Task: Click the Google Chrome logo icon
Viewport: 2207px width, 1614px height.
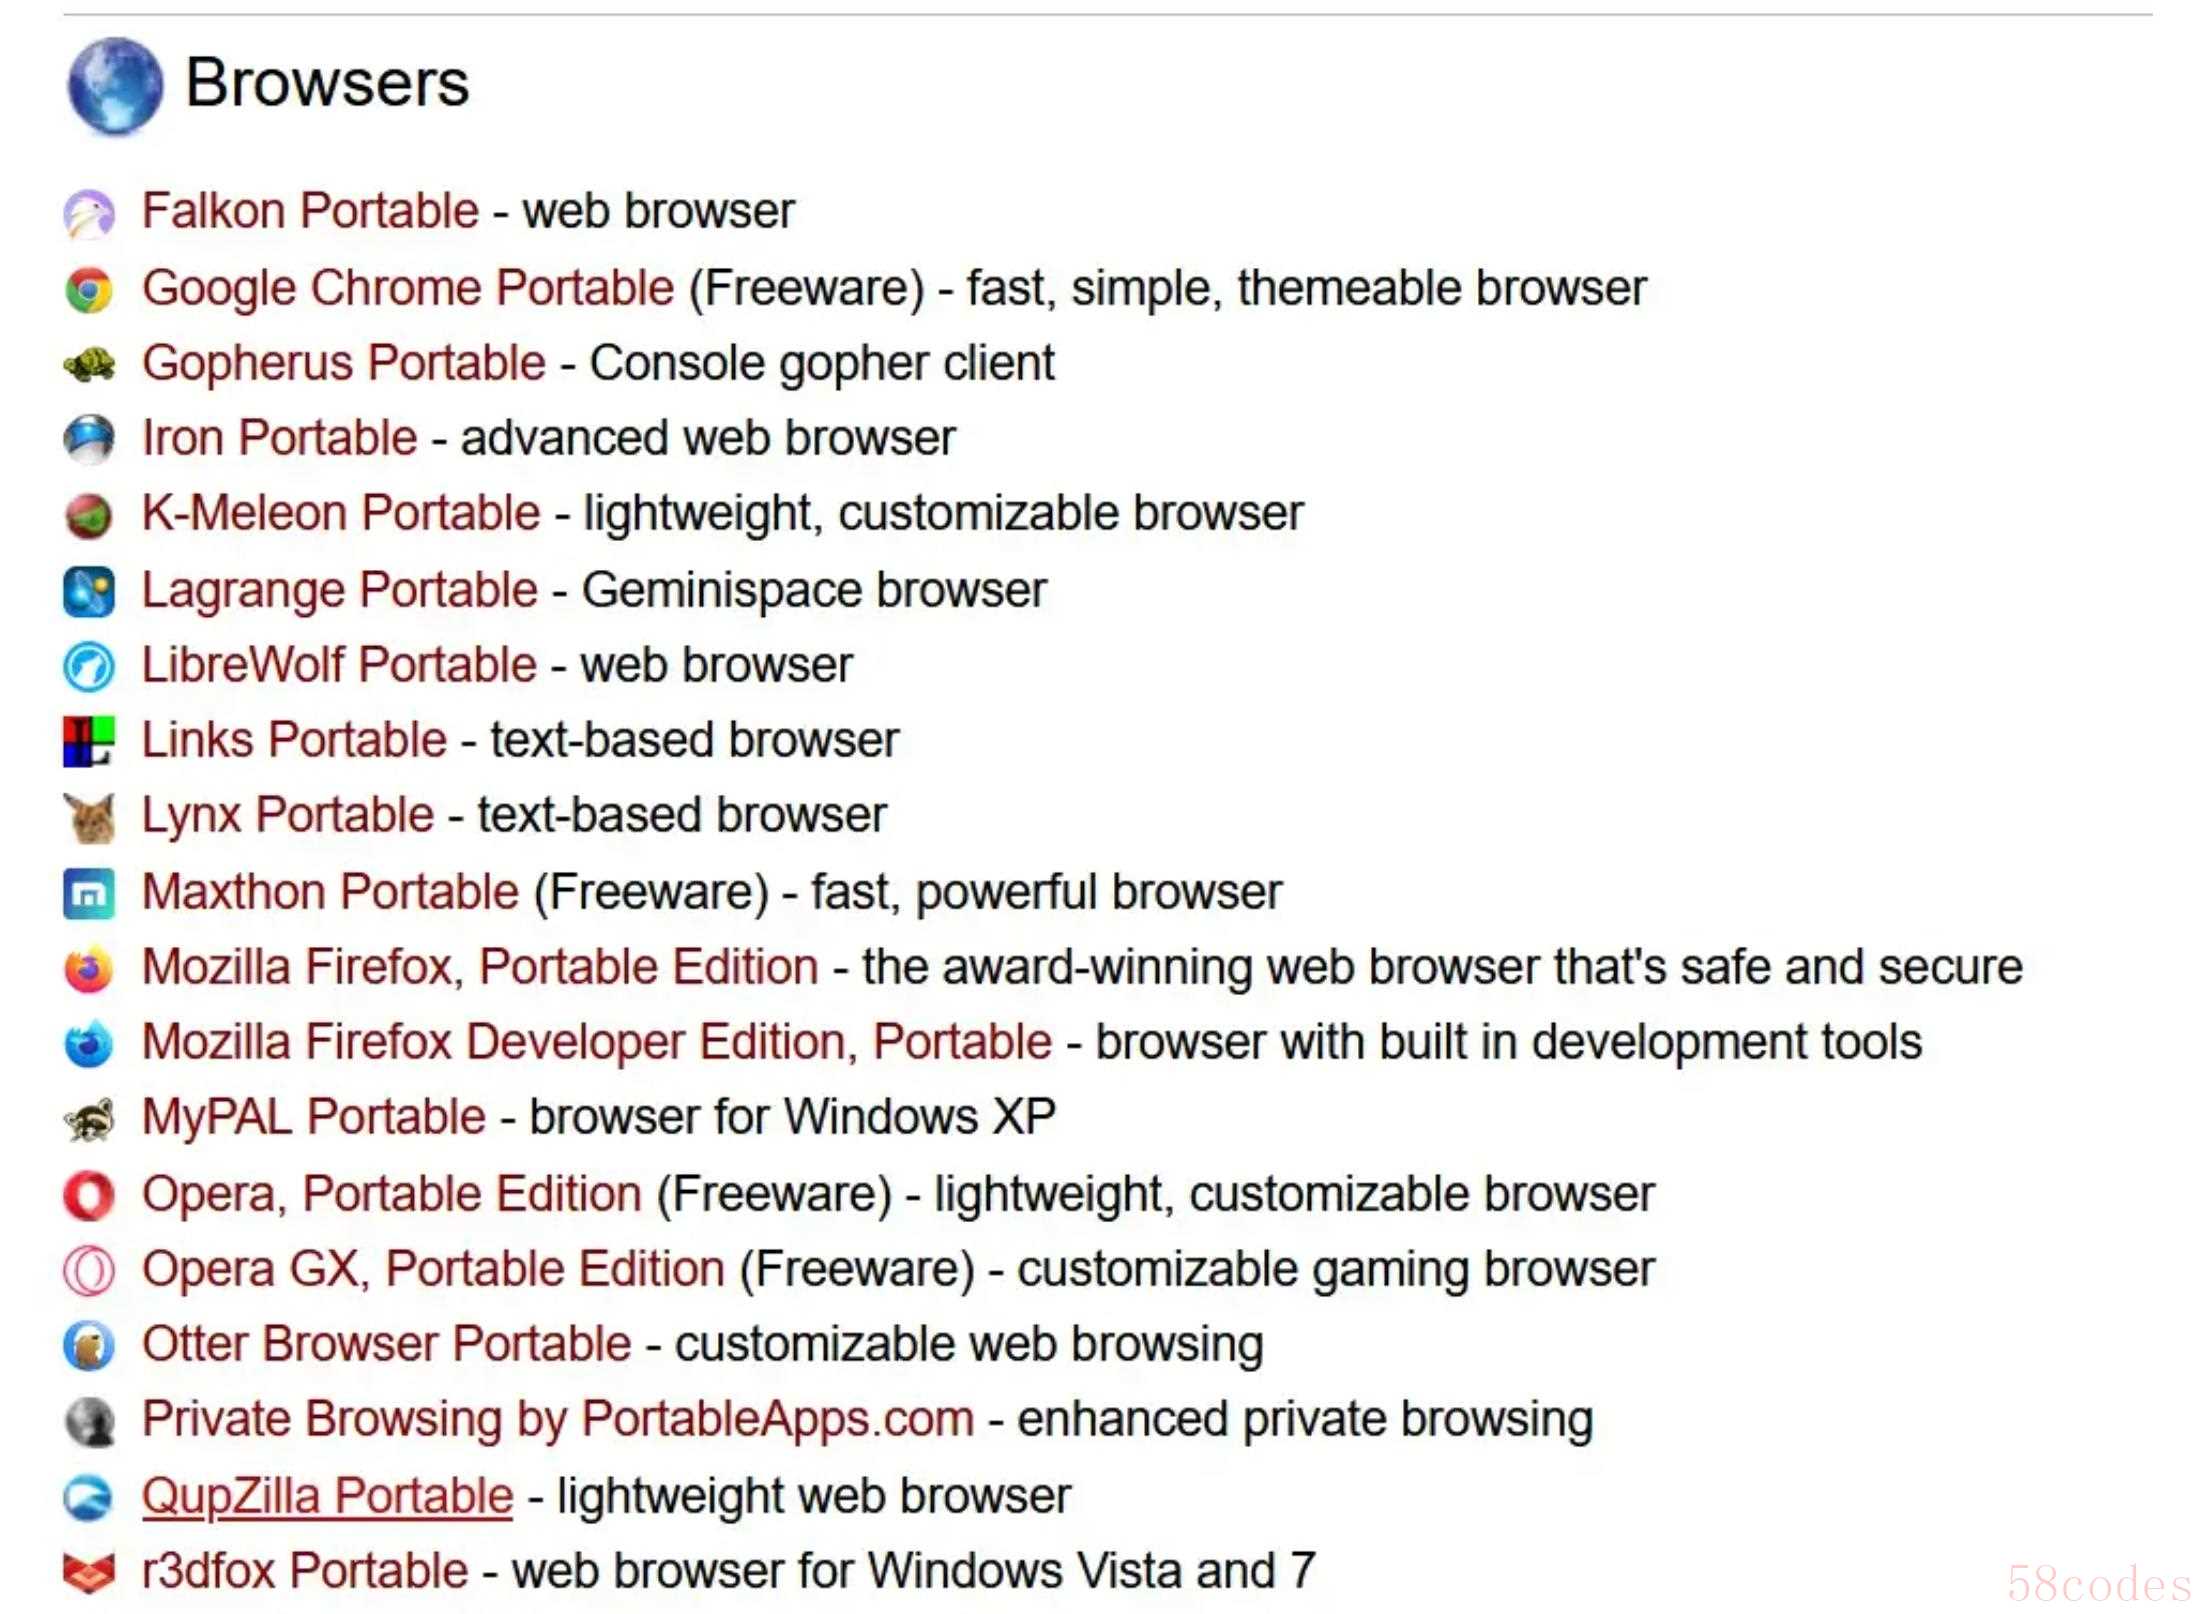Action: pos(89,290)
